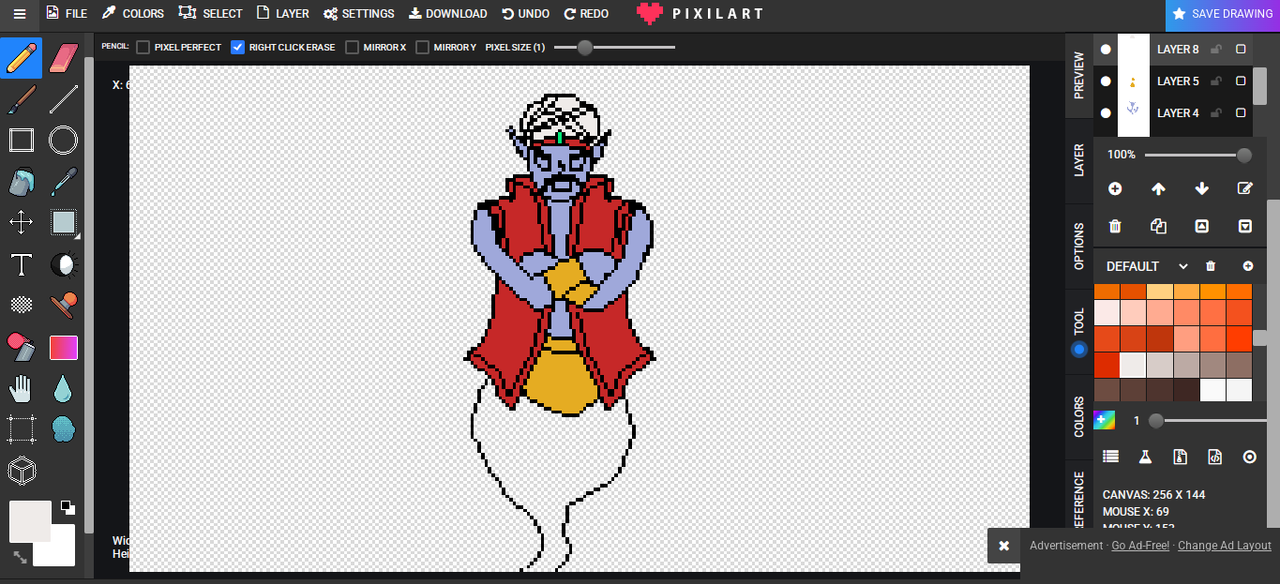Viewport: 1280px width, 584px height.
Task: Open the flask icon below the palette
Action: [x=1145, y=457]
